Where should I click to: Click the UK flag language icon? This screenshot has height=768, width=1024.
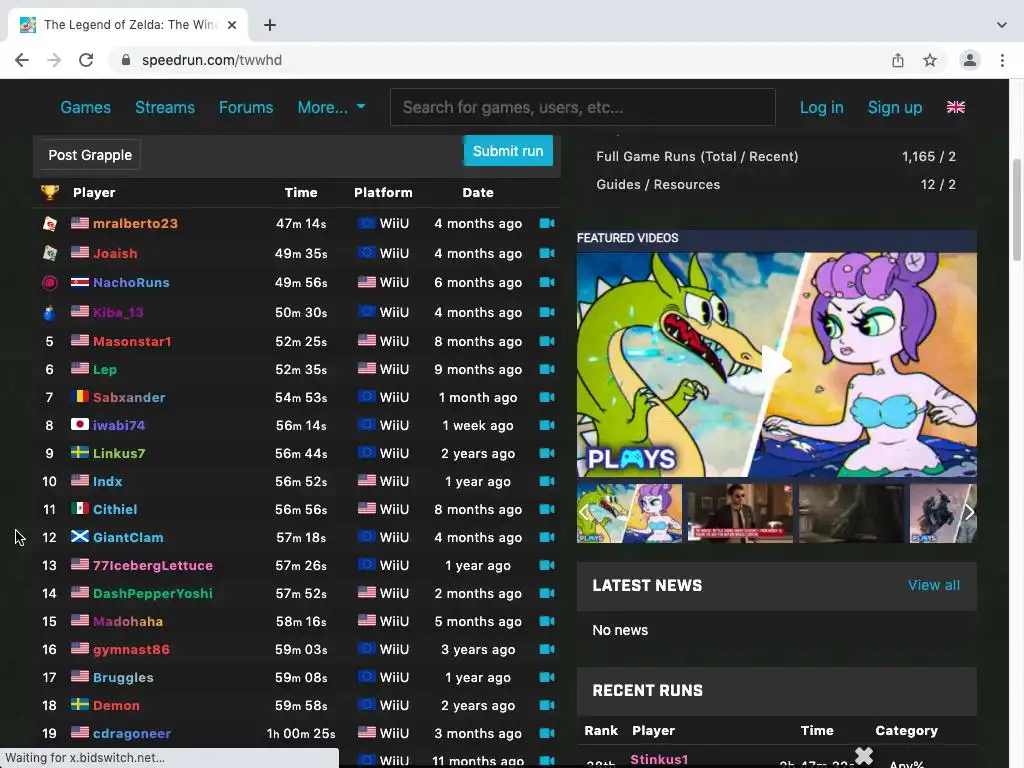pyautogui.click(x=955, y=107)
